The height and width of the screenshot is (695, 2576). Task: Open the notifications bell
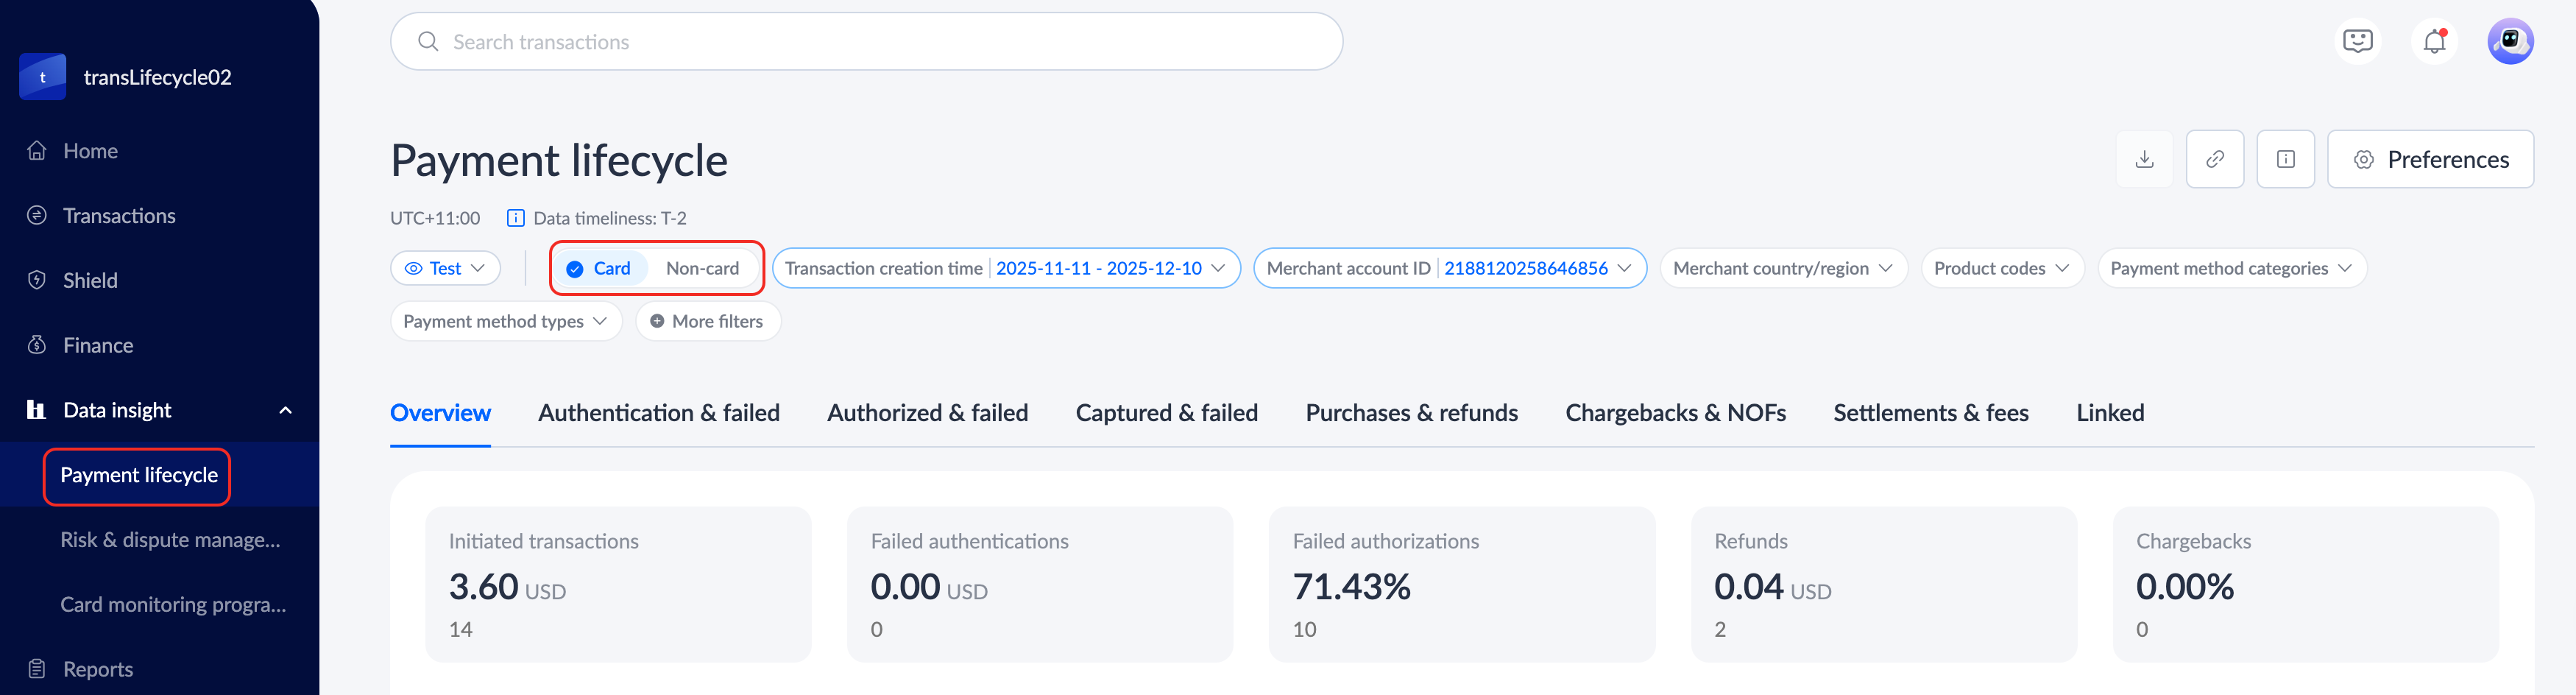point(2434,42)
